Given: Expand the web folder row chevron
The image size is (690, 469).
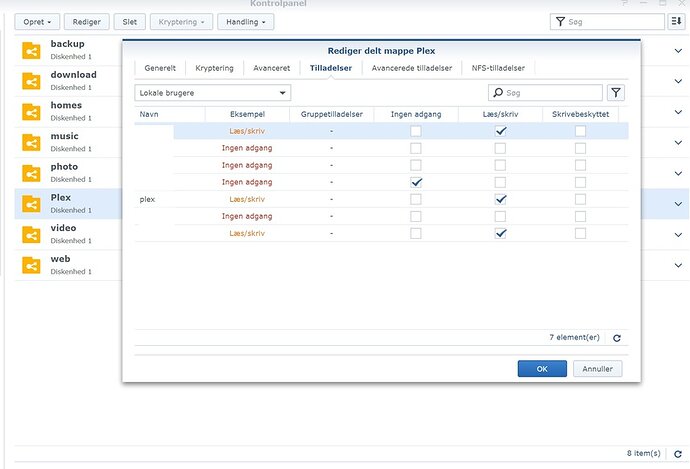Looking at the screenshot, I should pos(678,265).
